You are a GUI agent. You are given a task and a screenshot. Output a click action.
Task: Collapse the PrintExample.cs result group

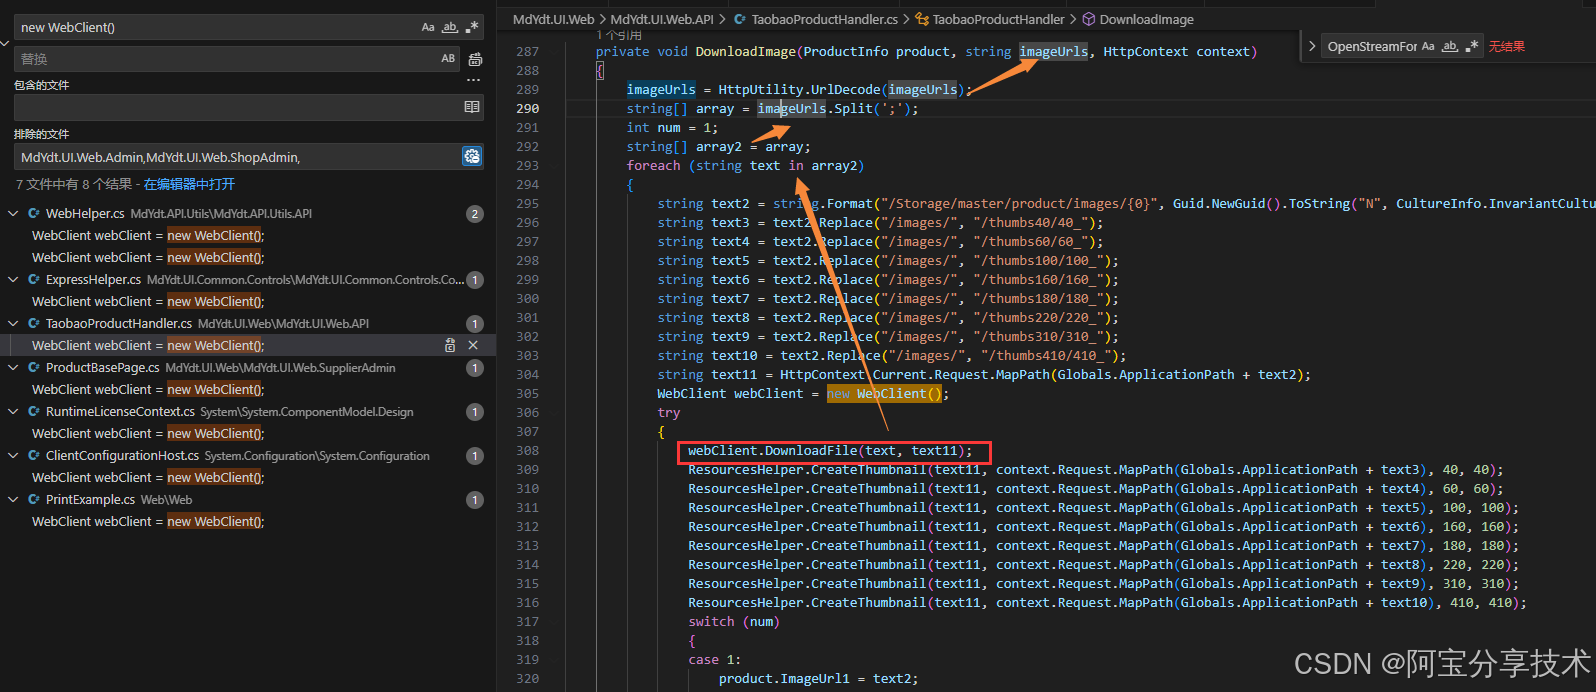tap(13, 499)
